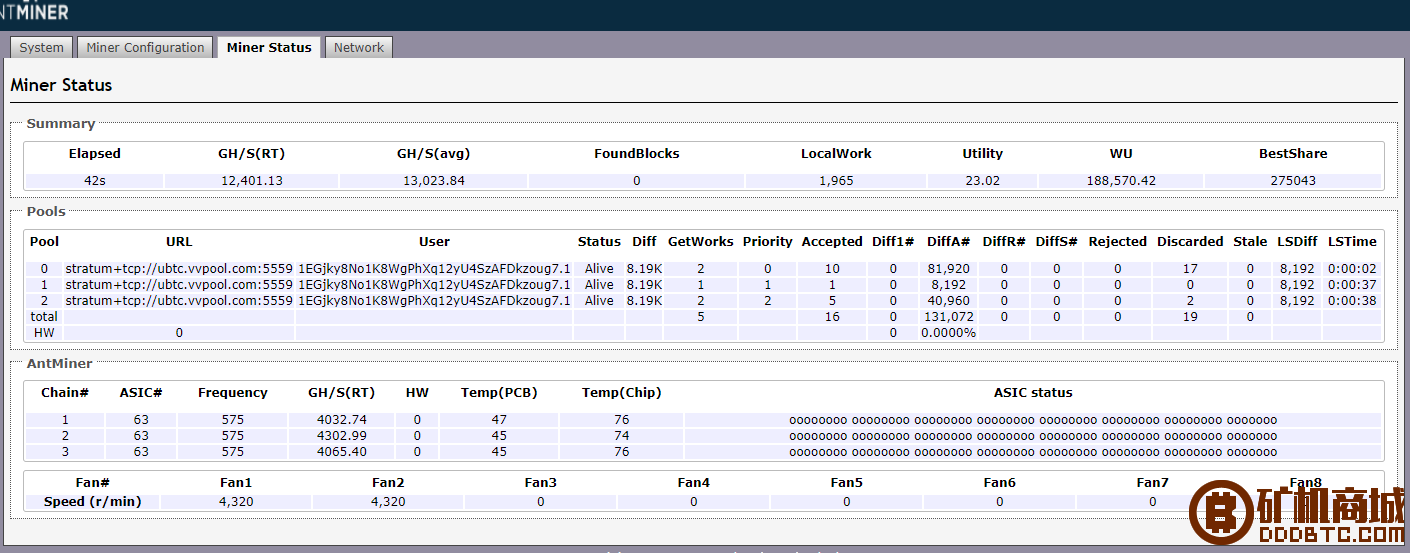Viewport: 1410px width, 553px height.
Task: Click the ASIC status column header
Action: pyautogui.click(x=1033, y=393)
